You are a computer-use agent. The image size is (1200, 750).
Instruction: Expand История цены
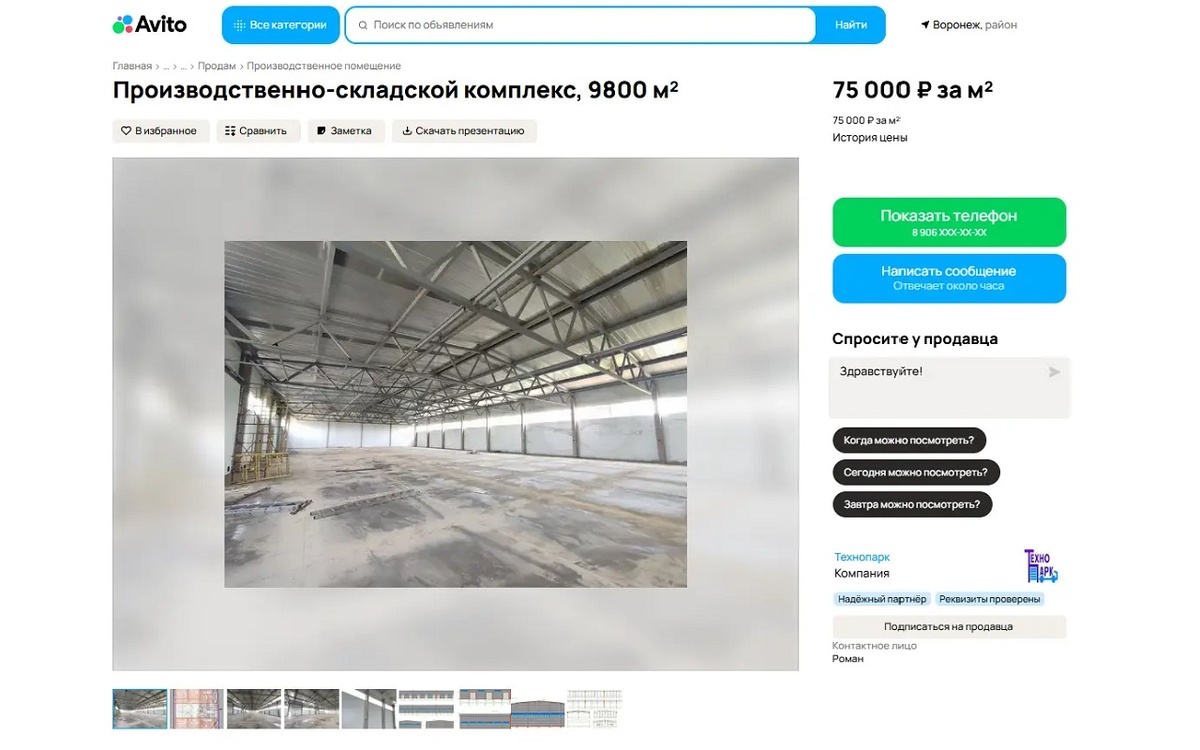870,138
